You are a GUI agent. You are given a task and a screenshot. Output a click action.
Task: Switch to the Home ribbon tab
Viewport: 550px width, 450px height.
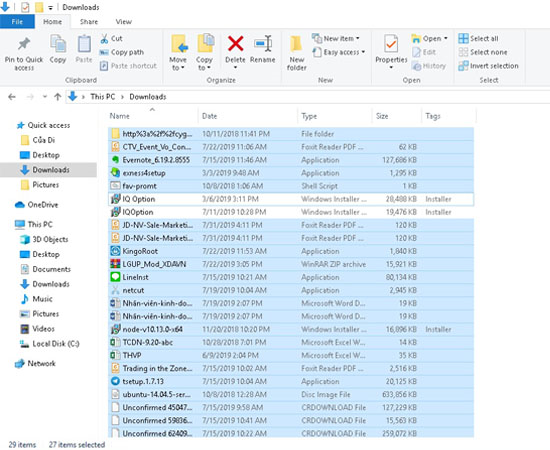click(x=53, y=21)
